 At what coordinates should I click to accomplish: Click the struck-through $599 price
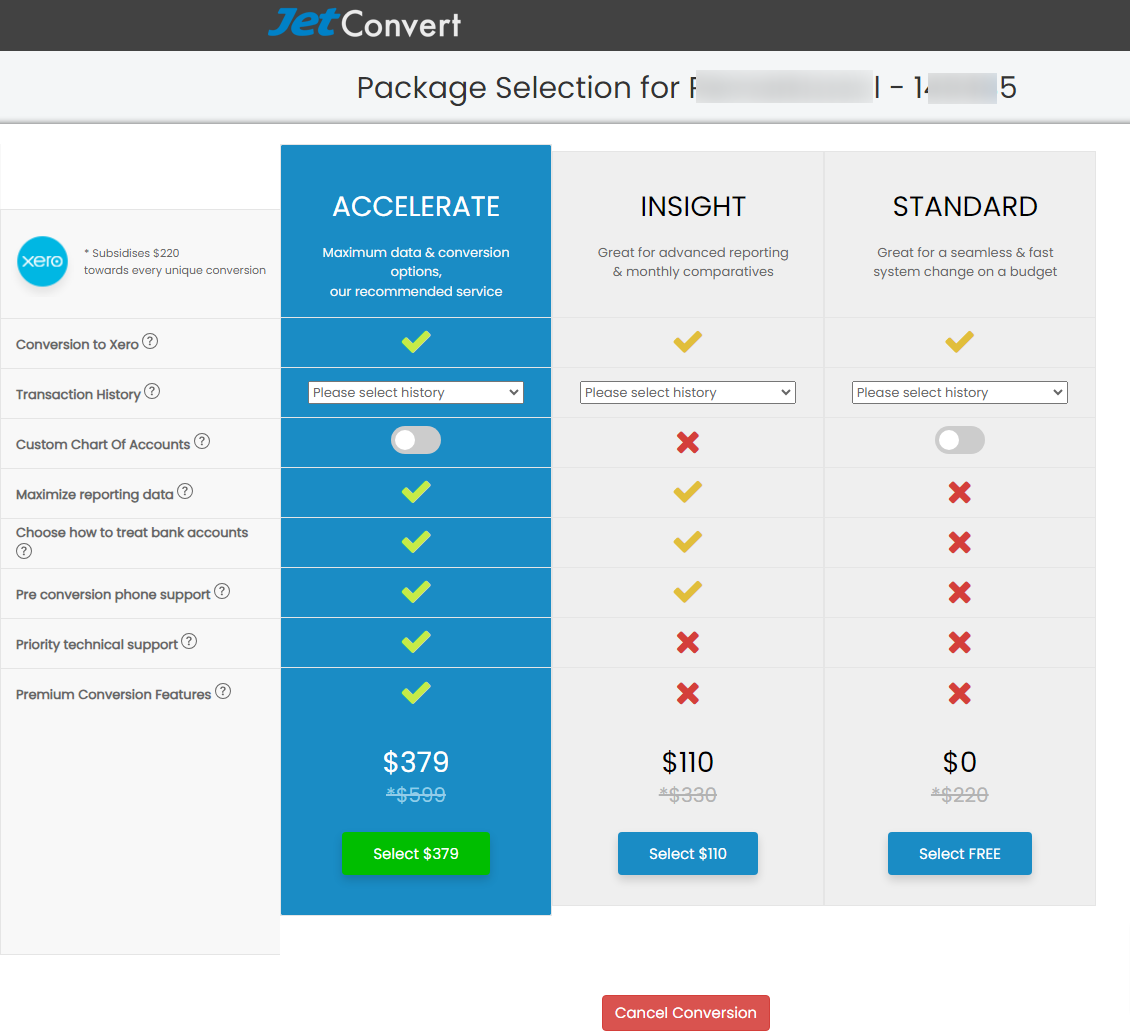pos(416,794)
